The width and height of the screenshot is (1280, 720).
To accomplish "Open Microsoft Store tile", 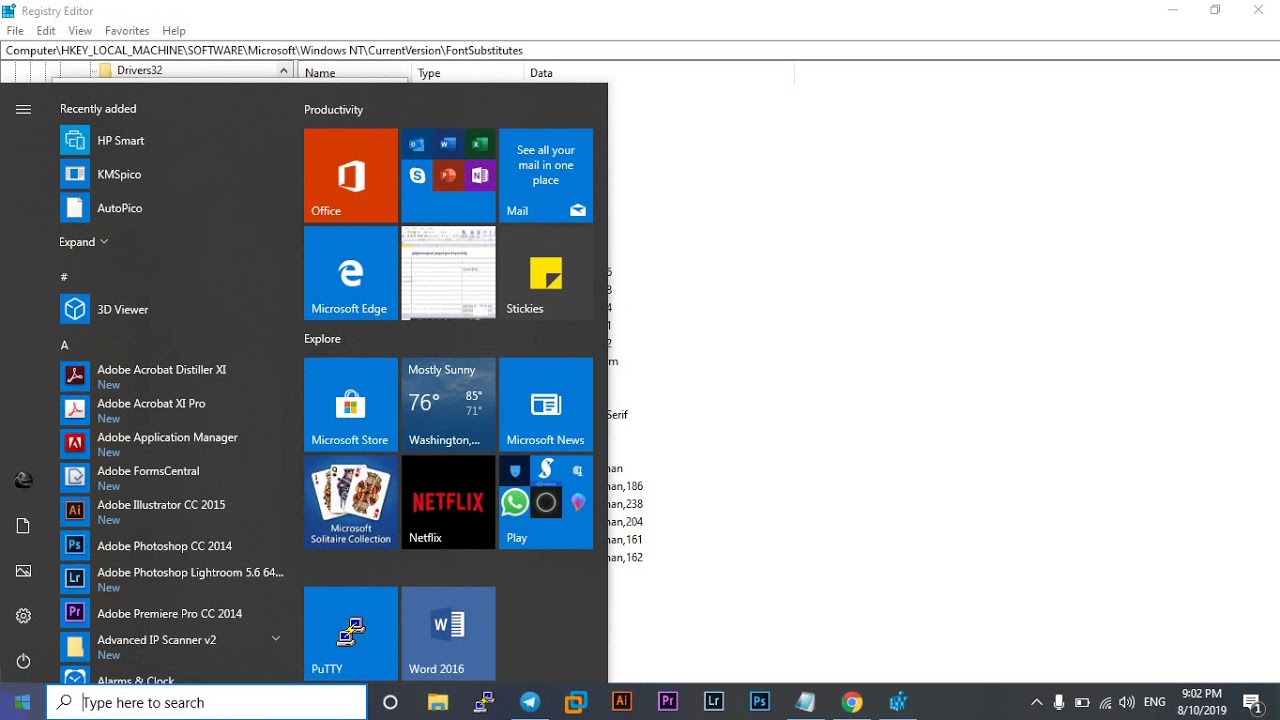I will pyautogui.click(x=351, y=404).
